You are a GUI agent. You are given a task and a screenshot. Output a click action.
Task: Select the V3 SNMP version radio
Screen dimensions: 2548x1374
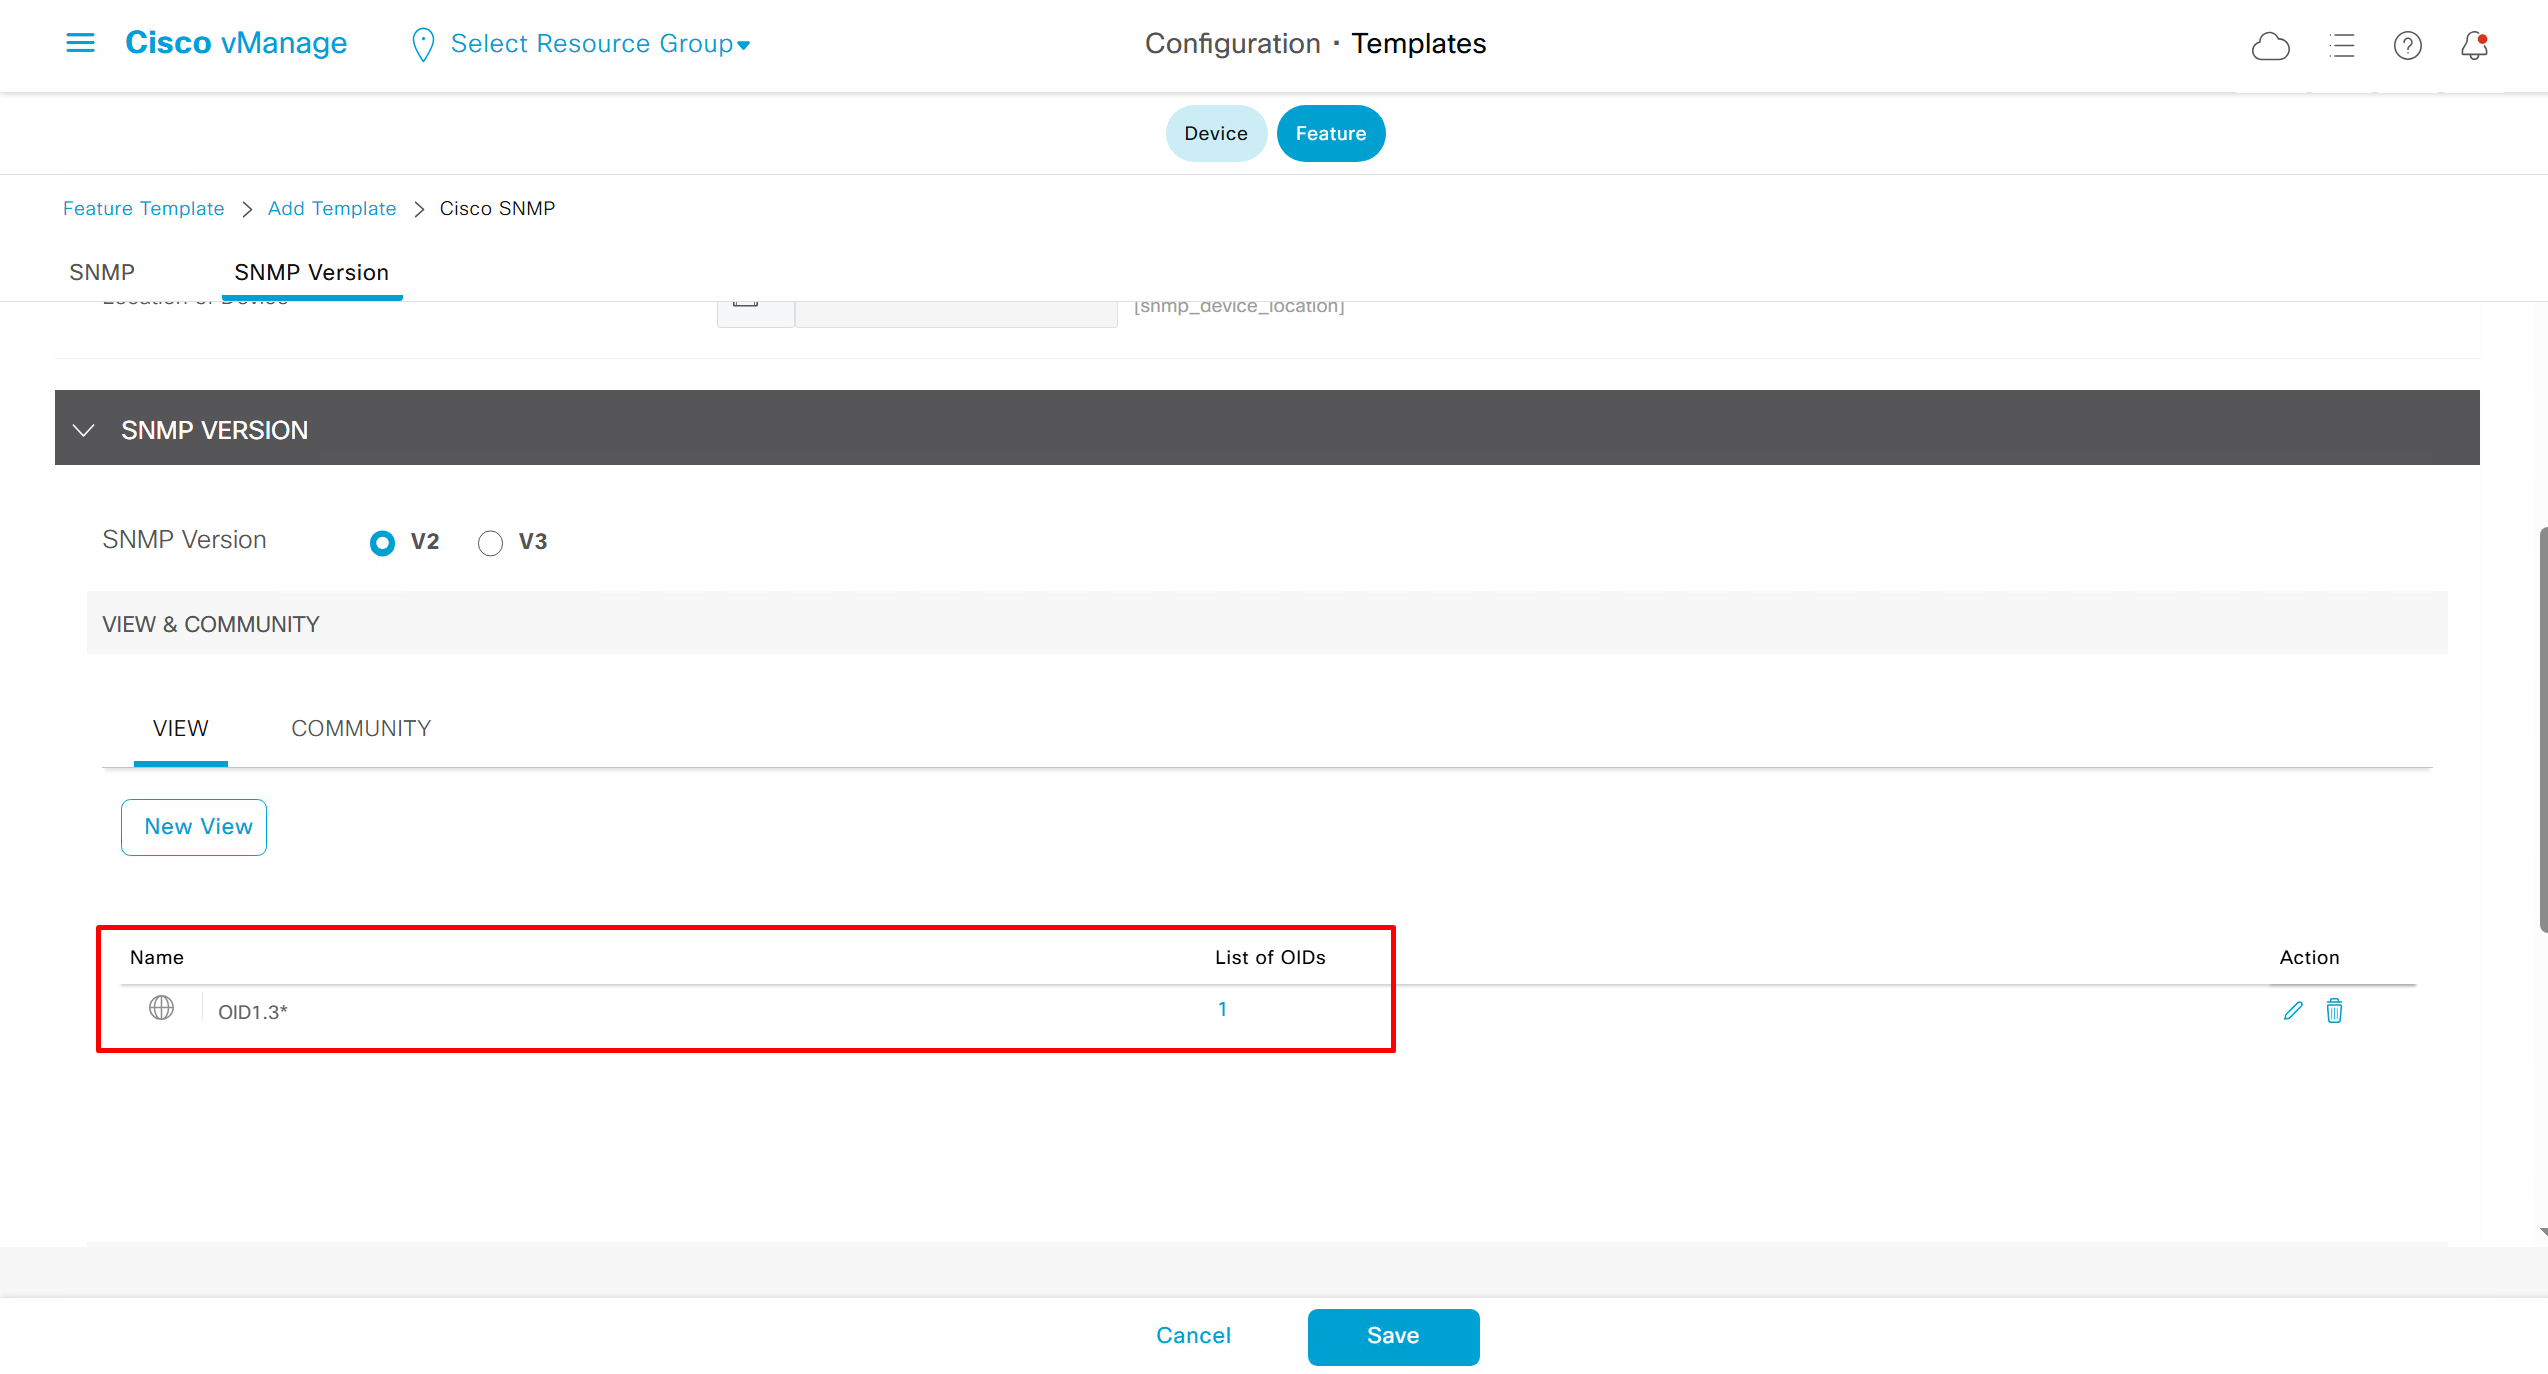pyautogui.click(x=490, y=543)
